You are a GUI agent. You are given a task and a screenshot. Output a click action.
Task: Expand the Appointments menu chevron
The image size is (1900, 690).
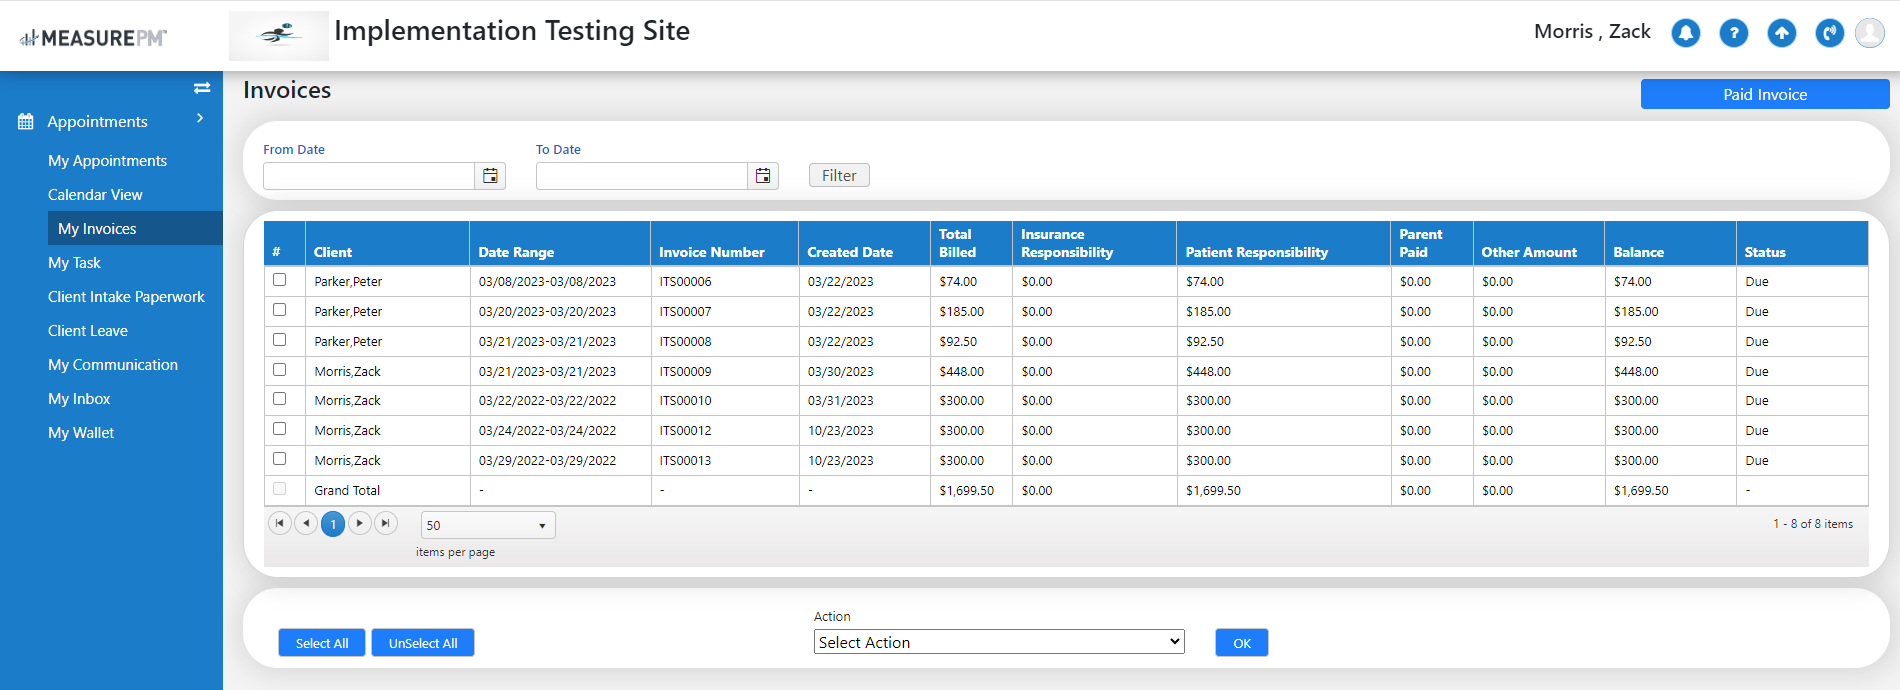(201, 118)
